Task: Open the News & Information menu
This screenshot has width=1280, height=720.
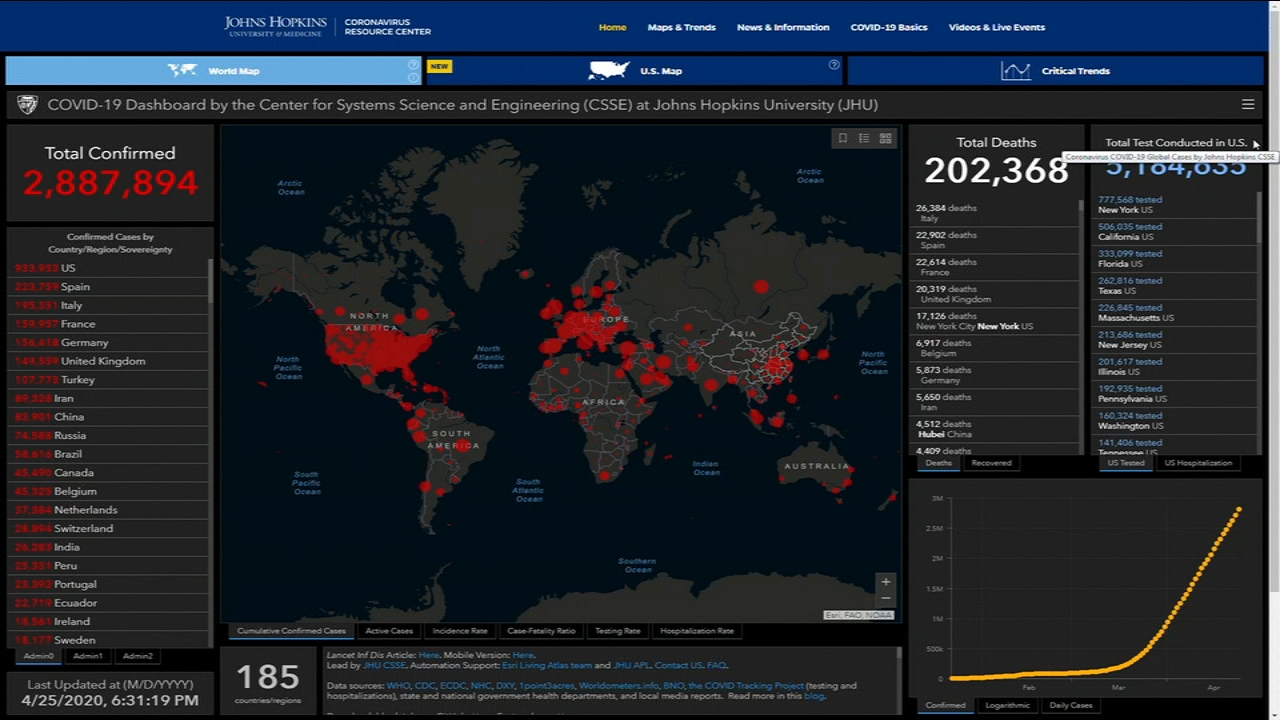Action: point(783,27)
